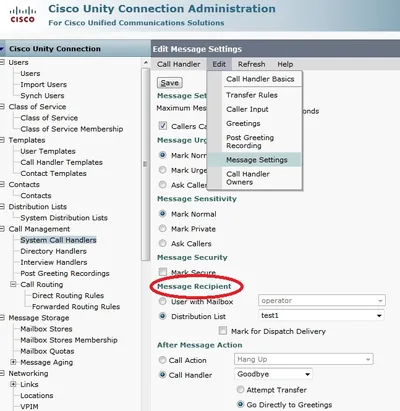Open the Call Handler menu
Viewport: 400px width, 411px height.
pos(179,64)
